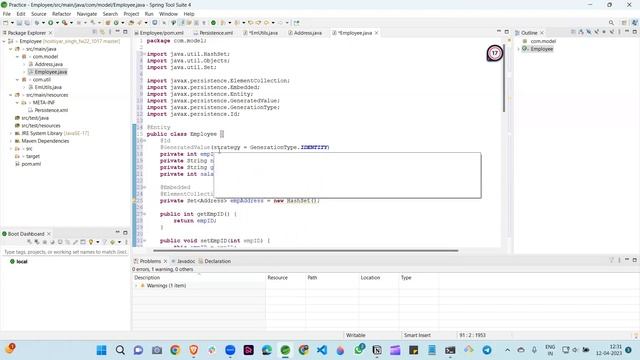
Task: Open Telegram from the taskbar
Action: coord(487,350)
